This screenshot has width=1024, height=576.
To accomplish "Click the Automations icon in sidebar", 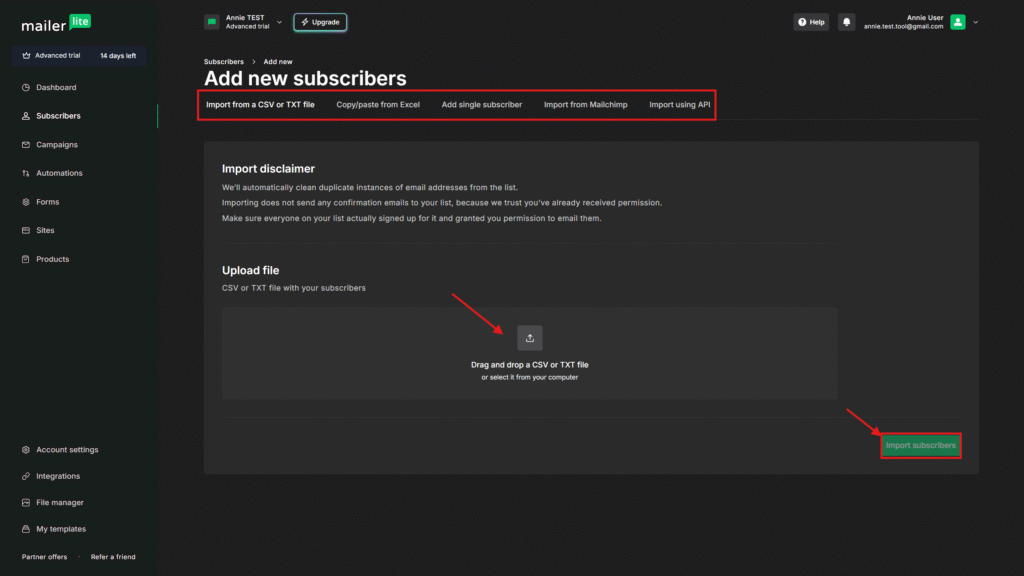I will 26,174.
